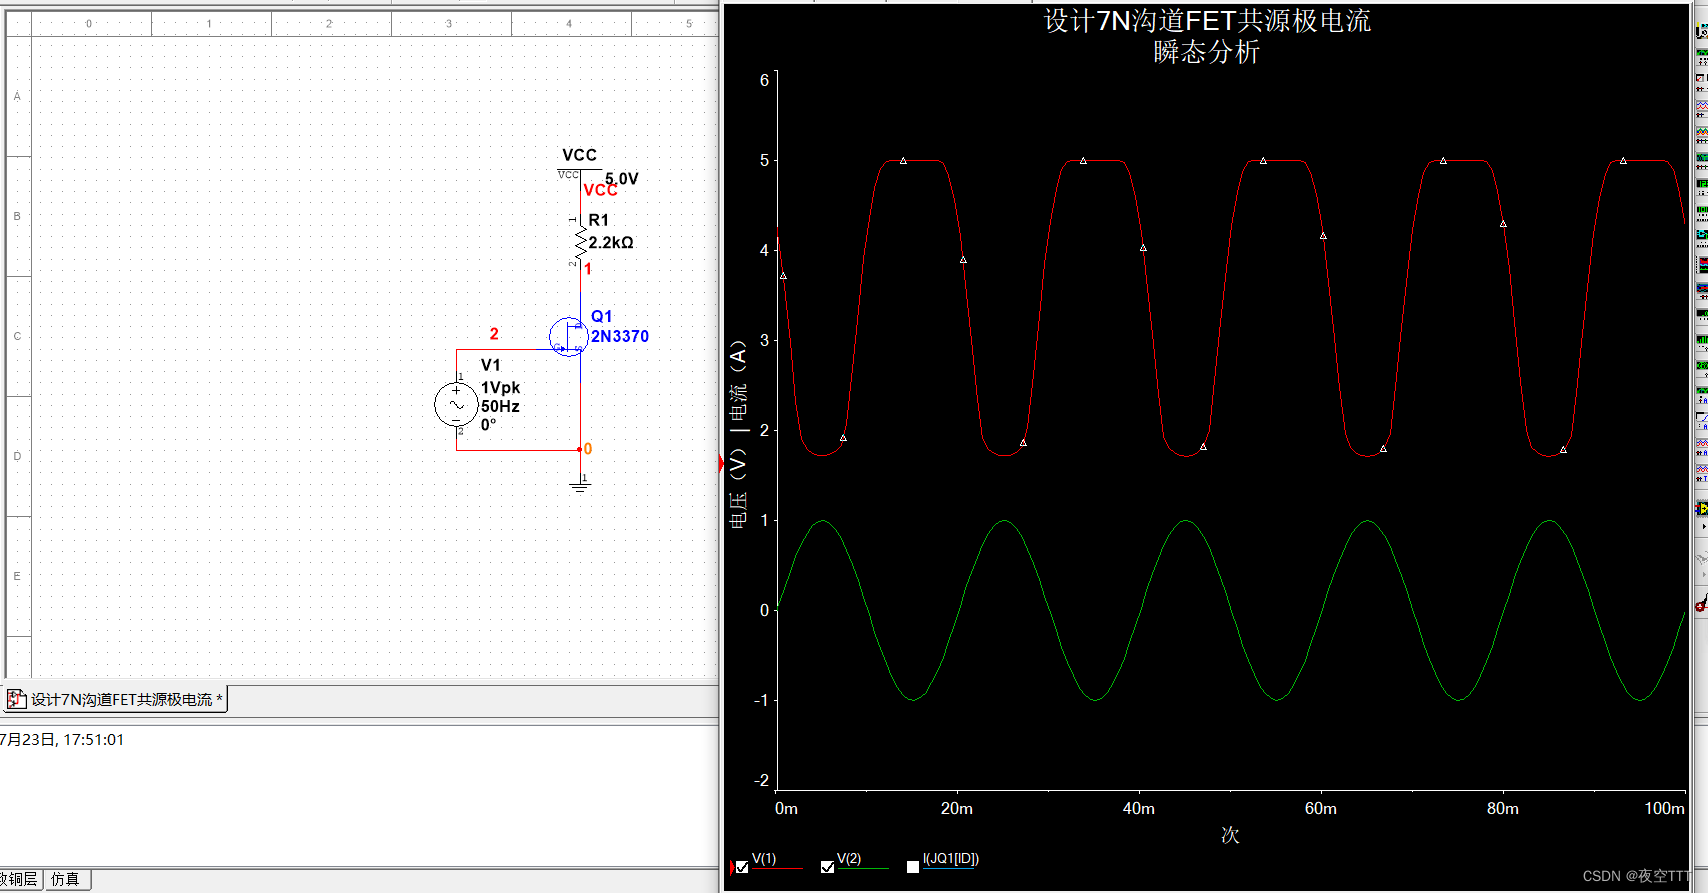
Task: Click the Q1 reference designator
Action: click(602, 316)
